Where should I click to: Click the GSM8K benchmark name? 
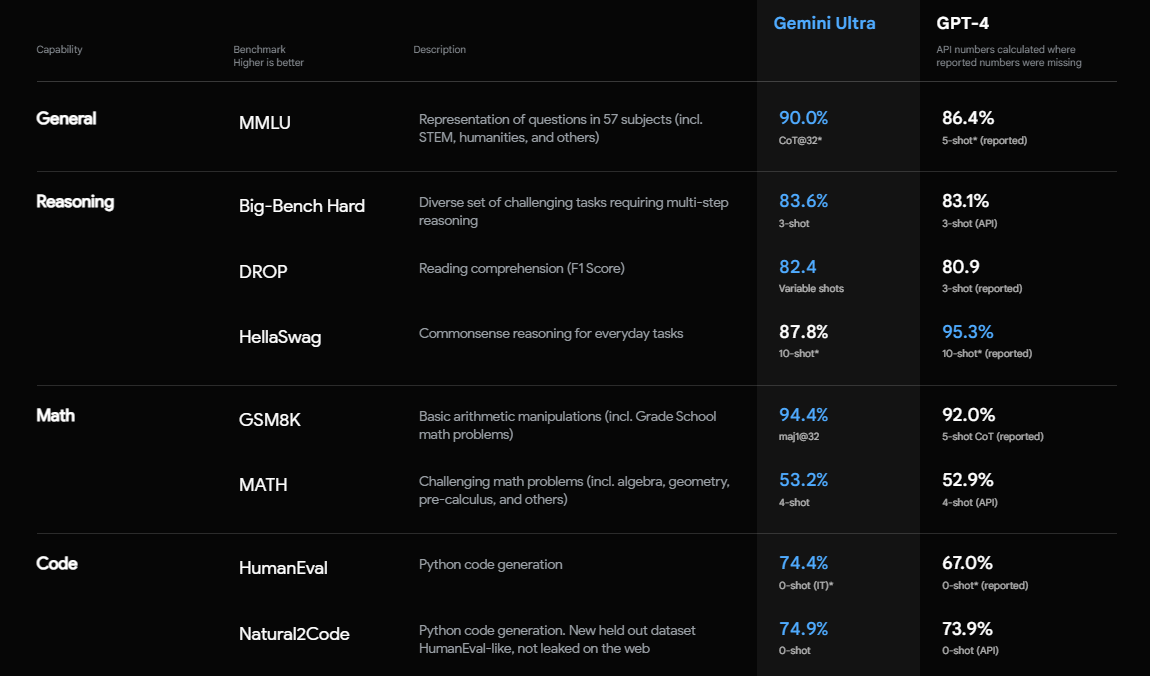coord(270,419)
